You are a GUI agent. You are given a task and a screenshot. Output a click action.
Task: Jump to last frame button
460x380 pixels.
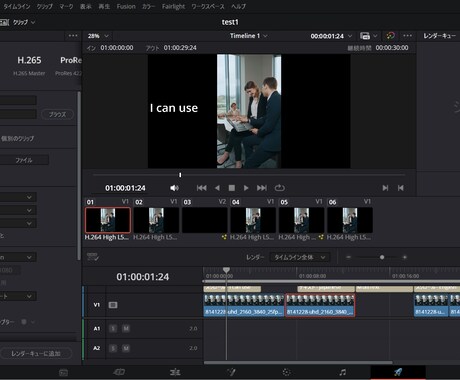pyautogui.click(x=262, y=188)
